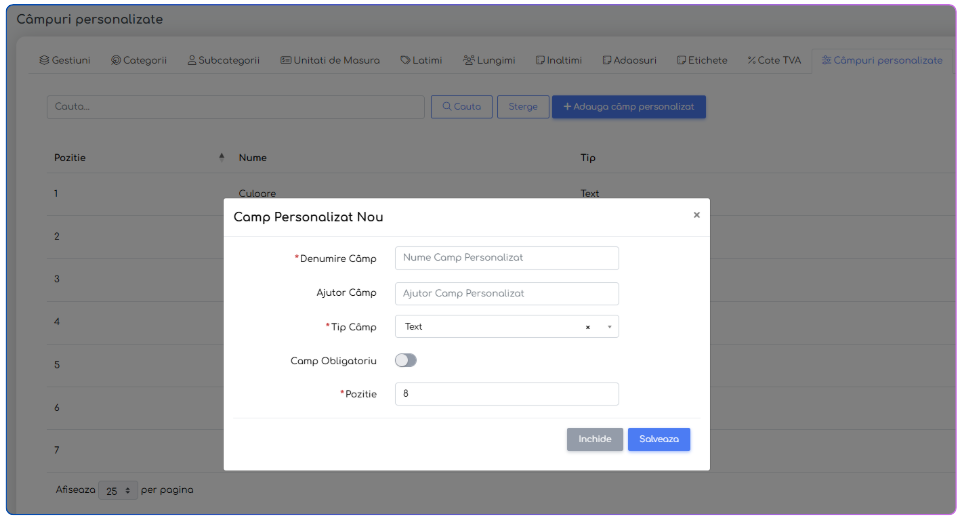Viewport: 961px width, 521px height.
Task: Open the Gestiuni tab
Action: coord(65,61)
